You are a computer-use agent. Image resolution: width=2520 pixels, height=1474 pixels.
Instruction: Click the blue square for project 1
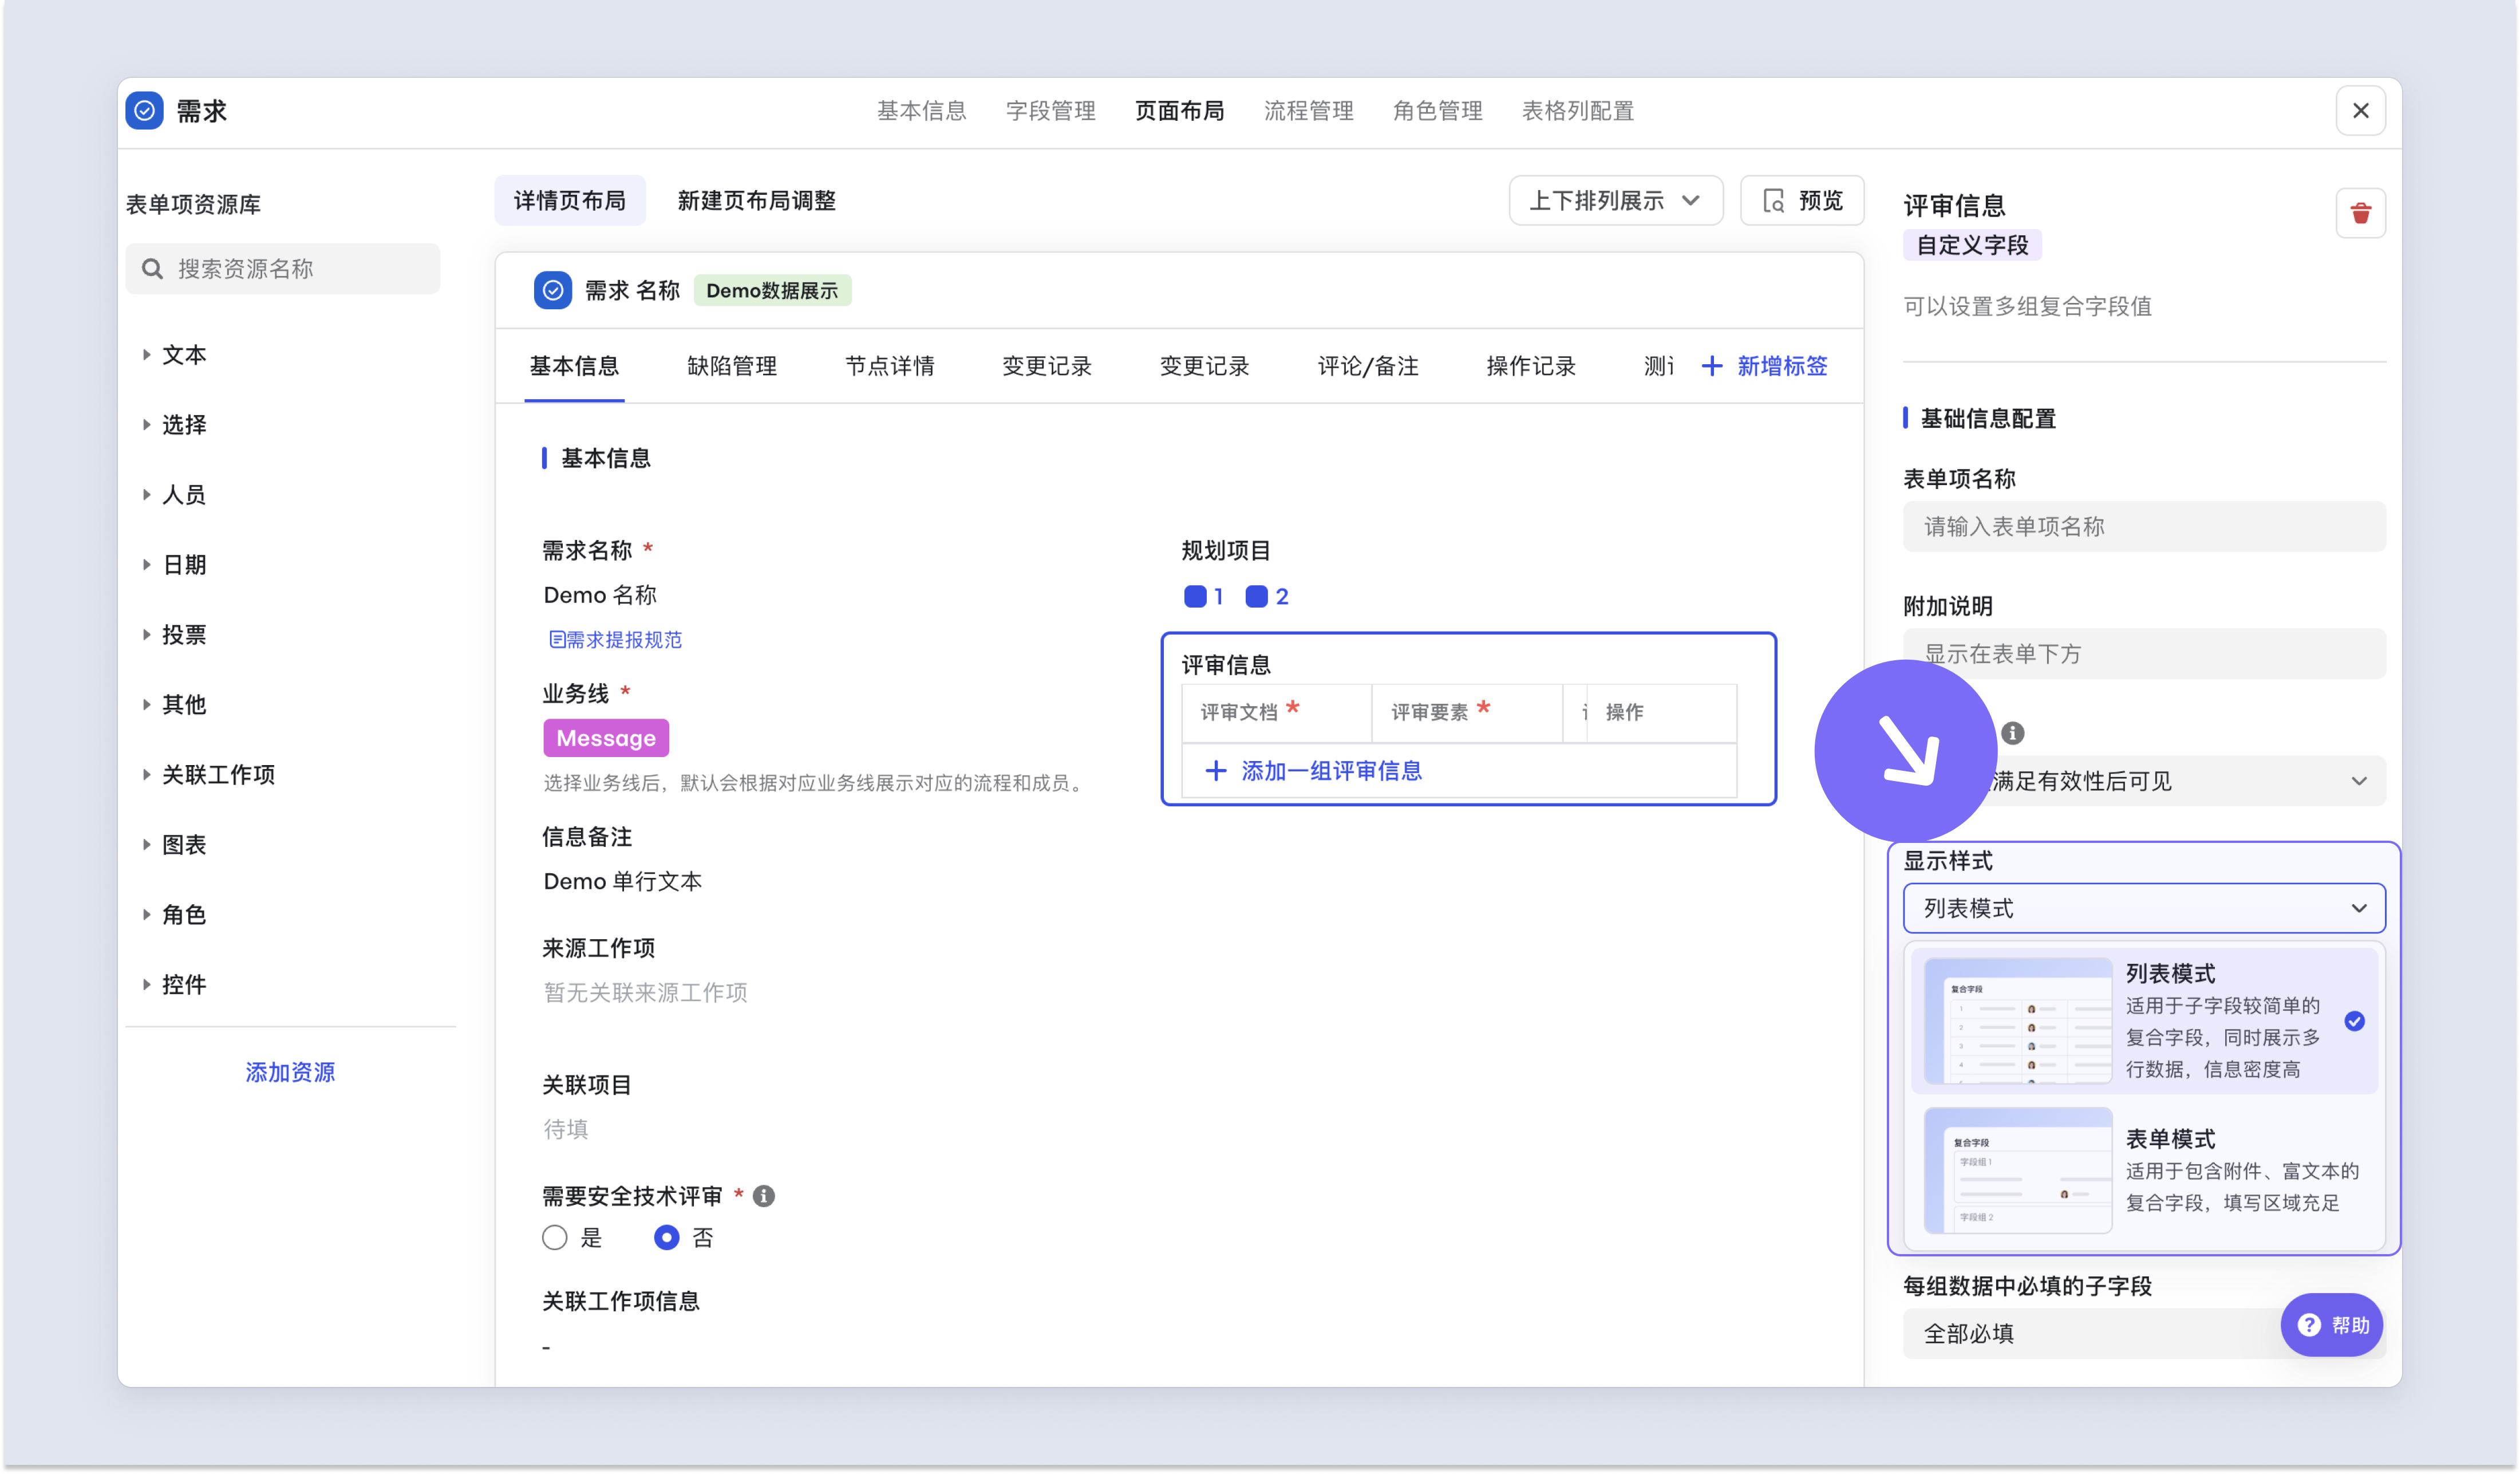(1195, 597)
